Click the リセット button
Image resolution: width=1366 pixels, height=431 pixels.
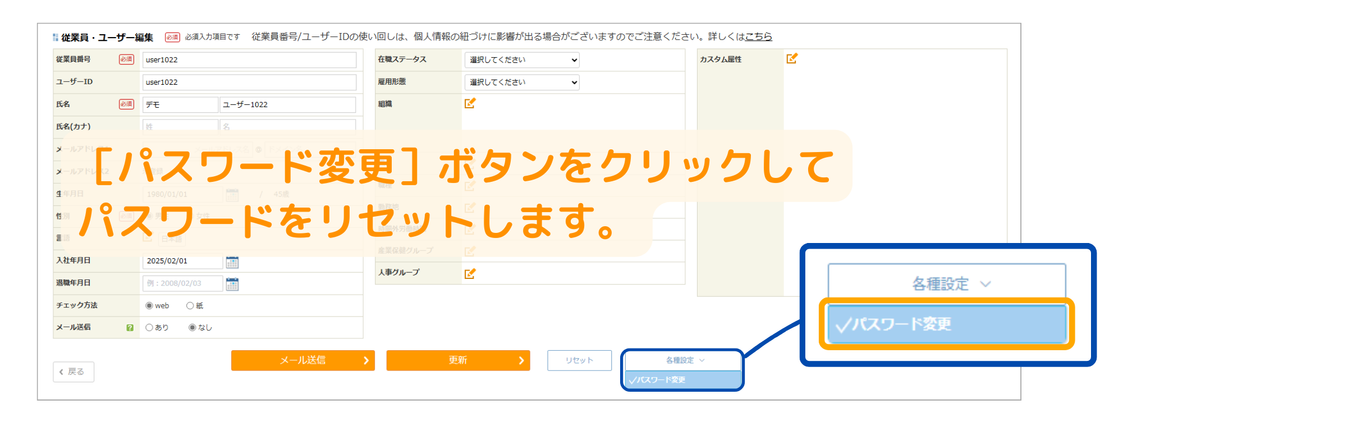coord(579,361)
